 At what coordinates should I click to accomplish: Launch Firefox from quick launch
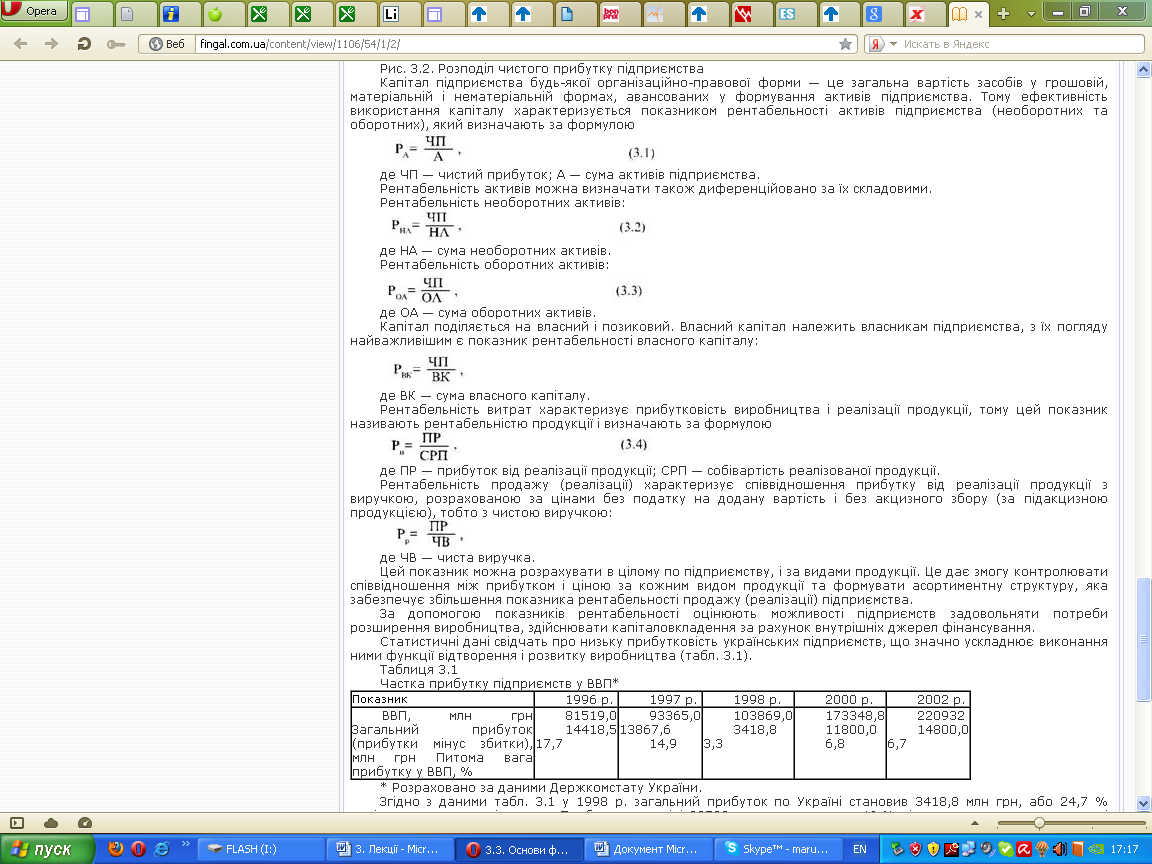point(115,849)
